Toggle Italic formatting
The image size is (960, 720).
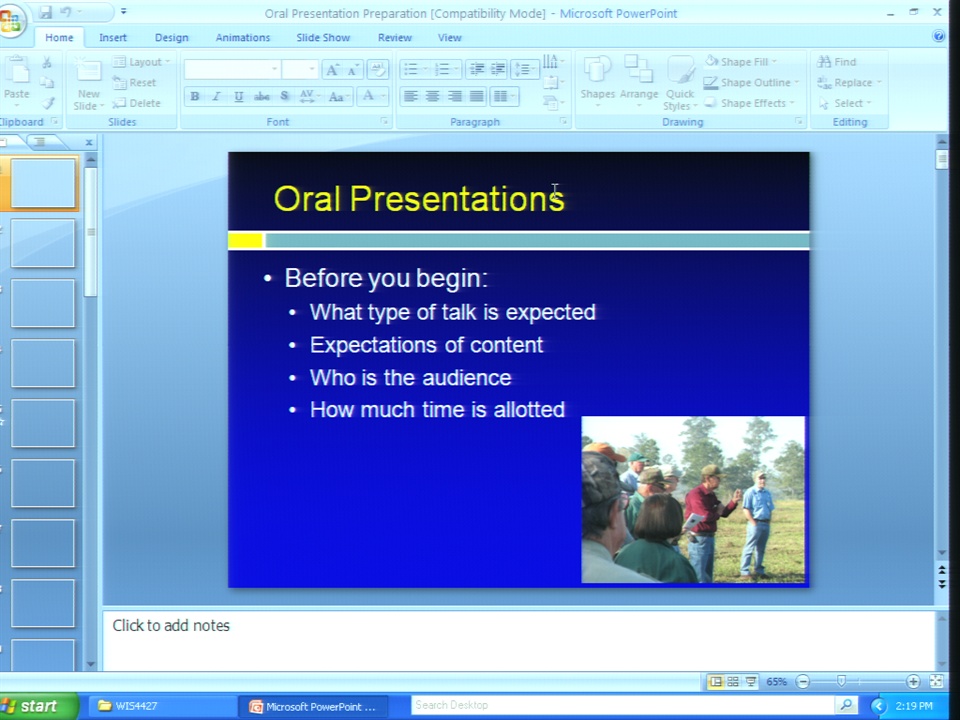coord(216,96)
